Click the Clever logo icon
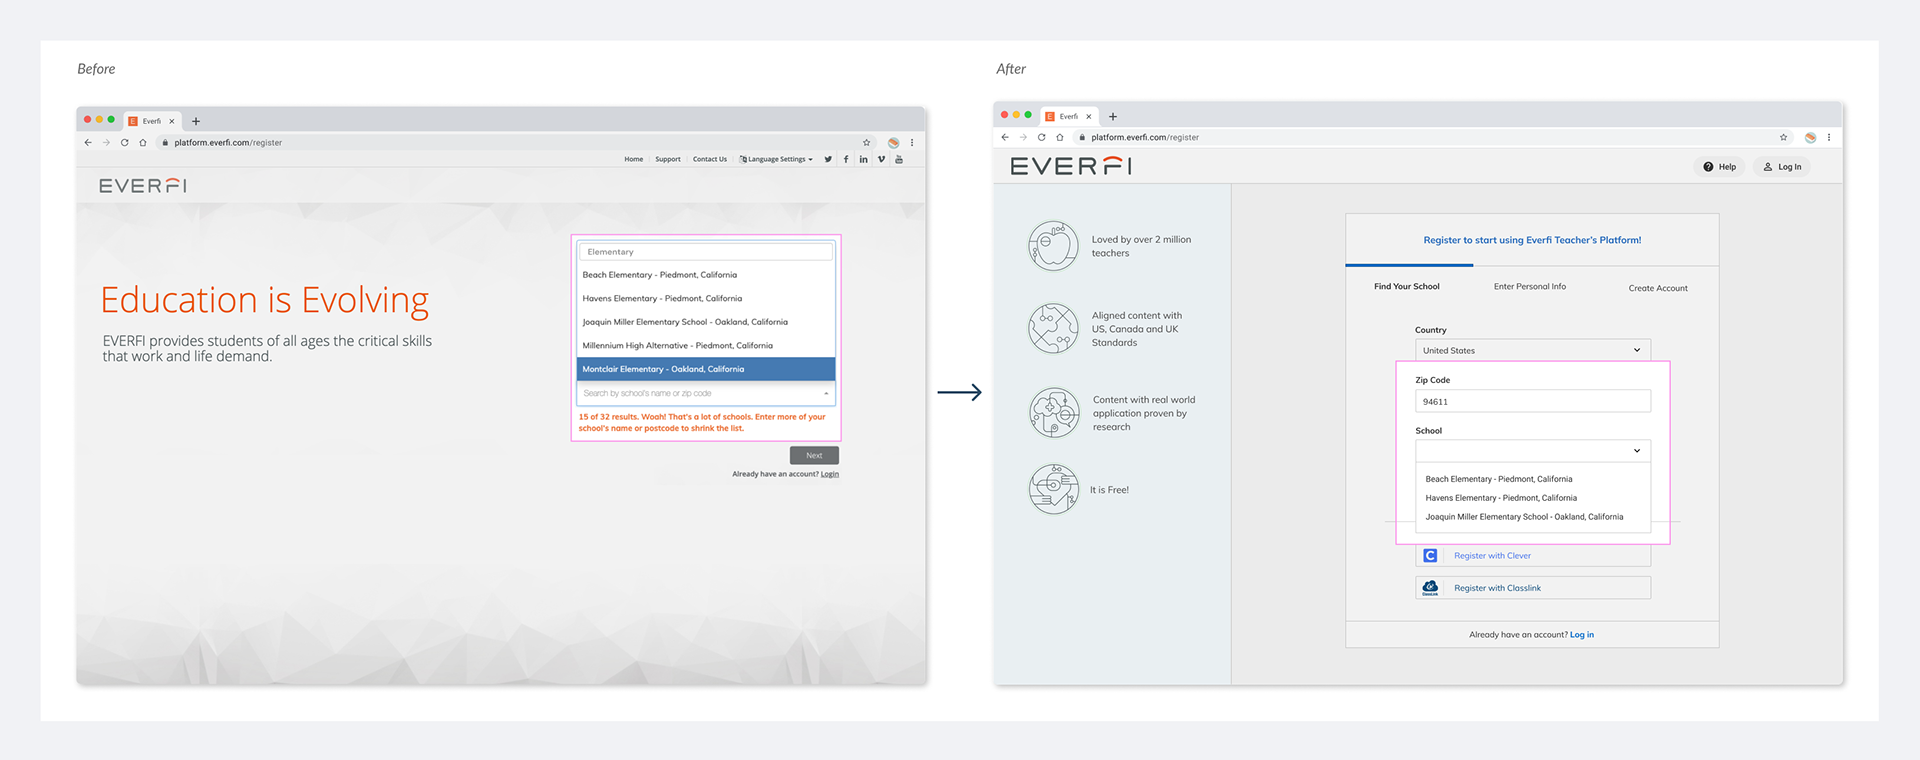The image size is (1920, 760). click(1430, 556)
